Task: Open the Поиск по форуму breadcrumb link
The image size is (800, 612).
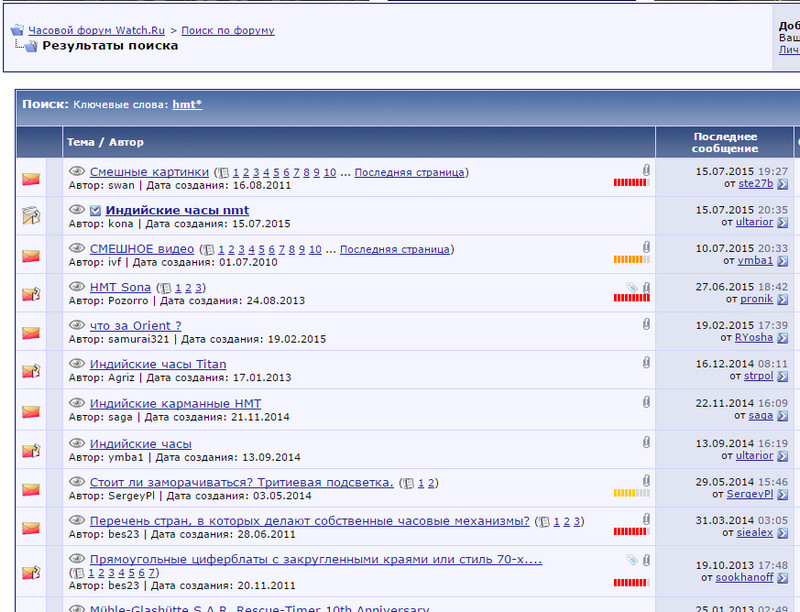Action: tap(228, 30)
